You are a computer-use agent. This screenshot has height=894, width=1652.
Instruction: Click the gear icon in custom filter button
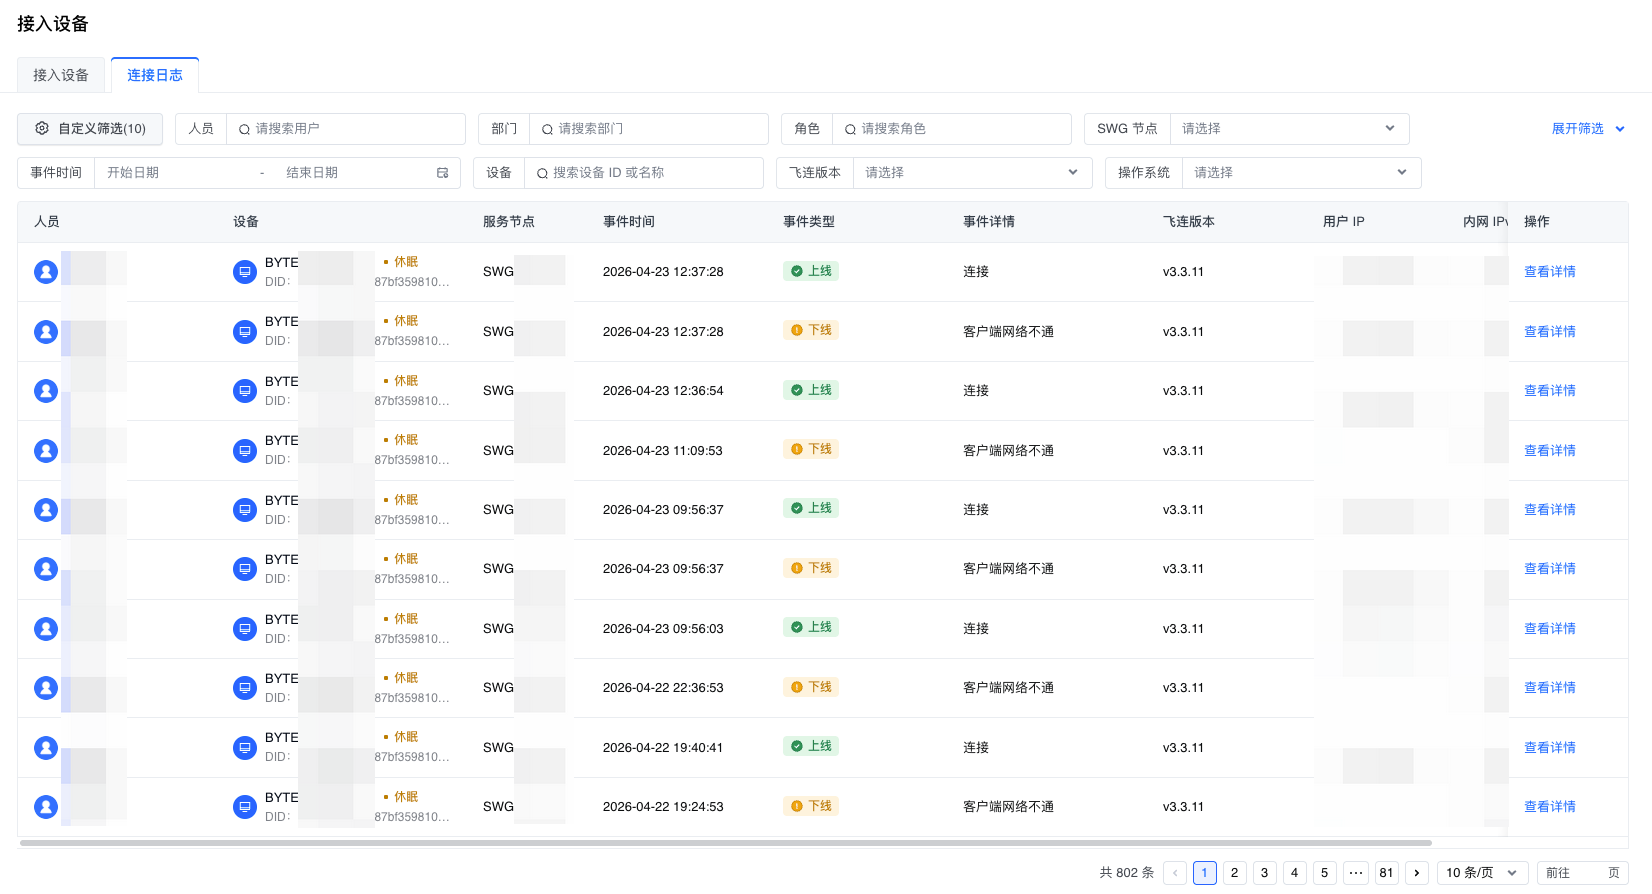point(42,128)
